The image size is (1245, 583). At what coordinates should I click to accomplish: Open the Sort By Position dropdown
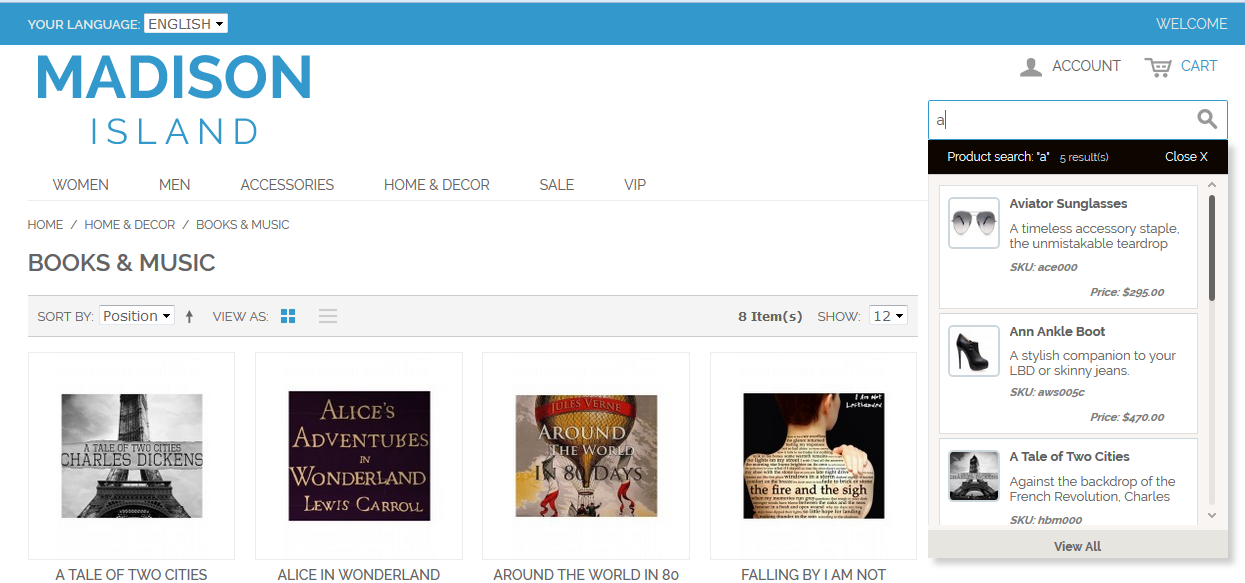tap(137, 316)
